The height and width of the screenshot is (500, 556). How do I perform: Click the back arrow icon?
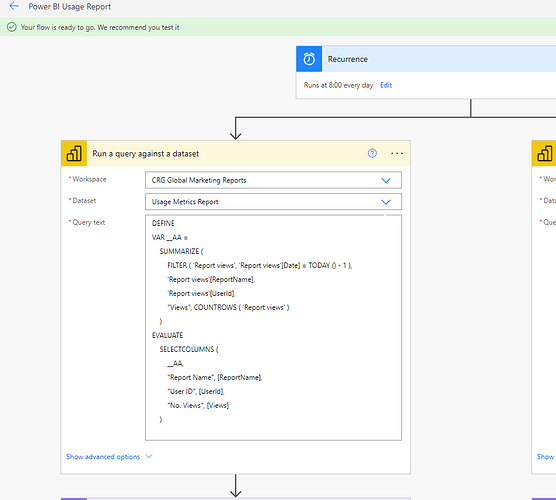14,6
